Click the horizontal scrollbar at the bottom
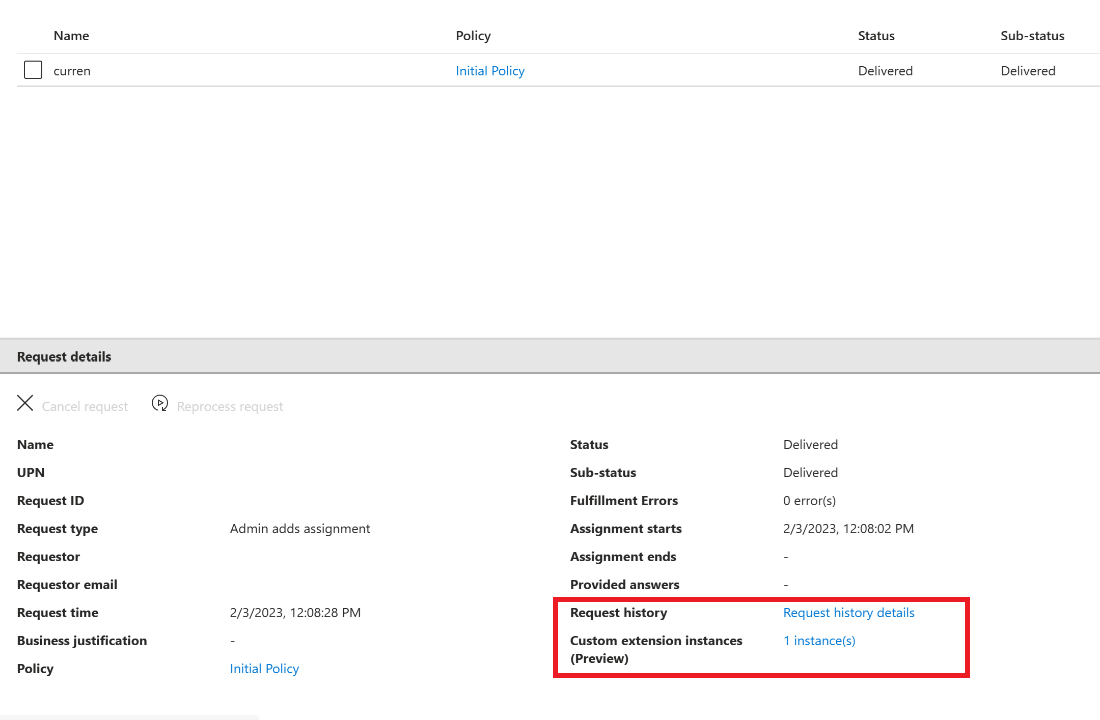The image size is (1100, 720). (130, 716)
